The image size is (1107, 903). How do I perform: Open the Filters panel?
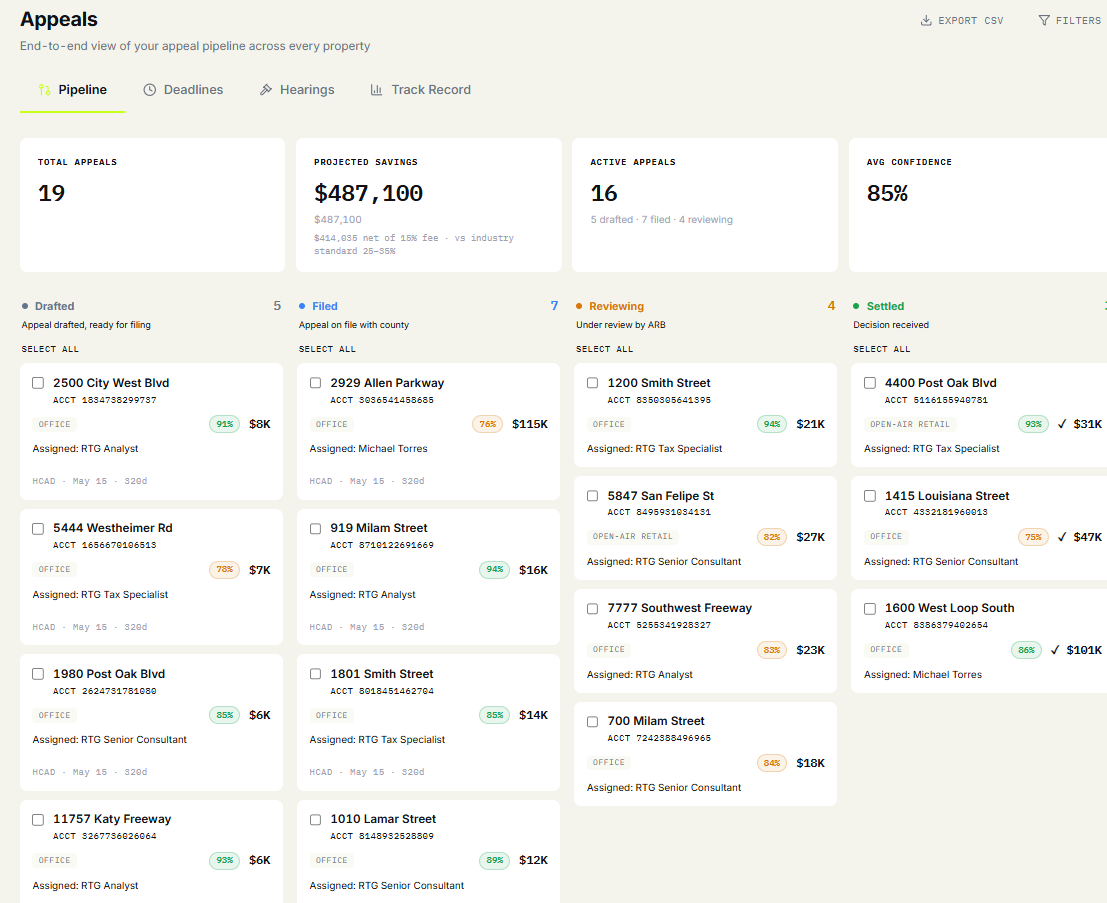click(1070, 20)
